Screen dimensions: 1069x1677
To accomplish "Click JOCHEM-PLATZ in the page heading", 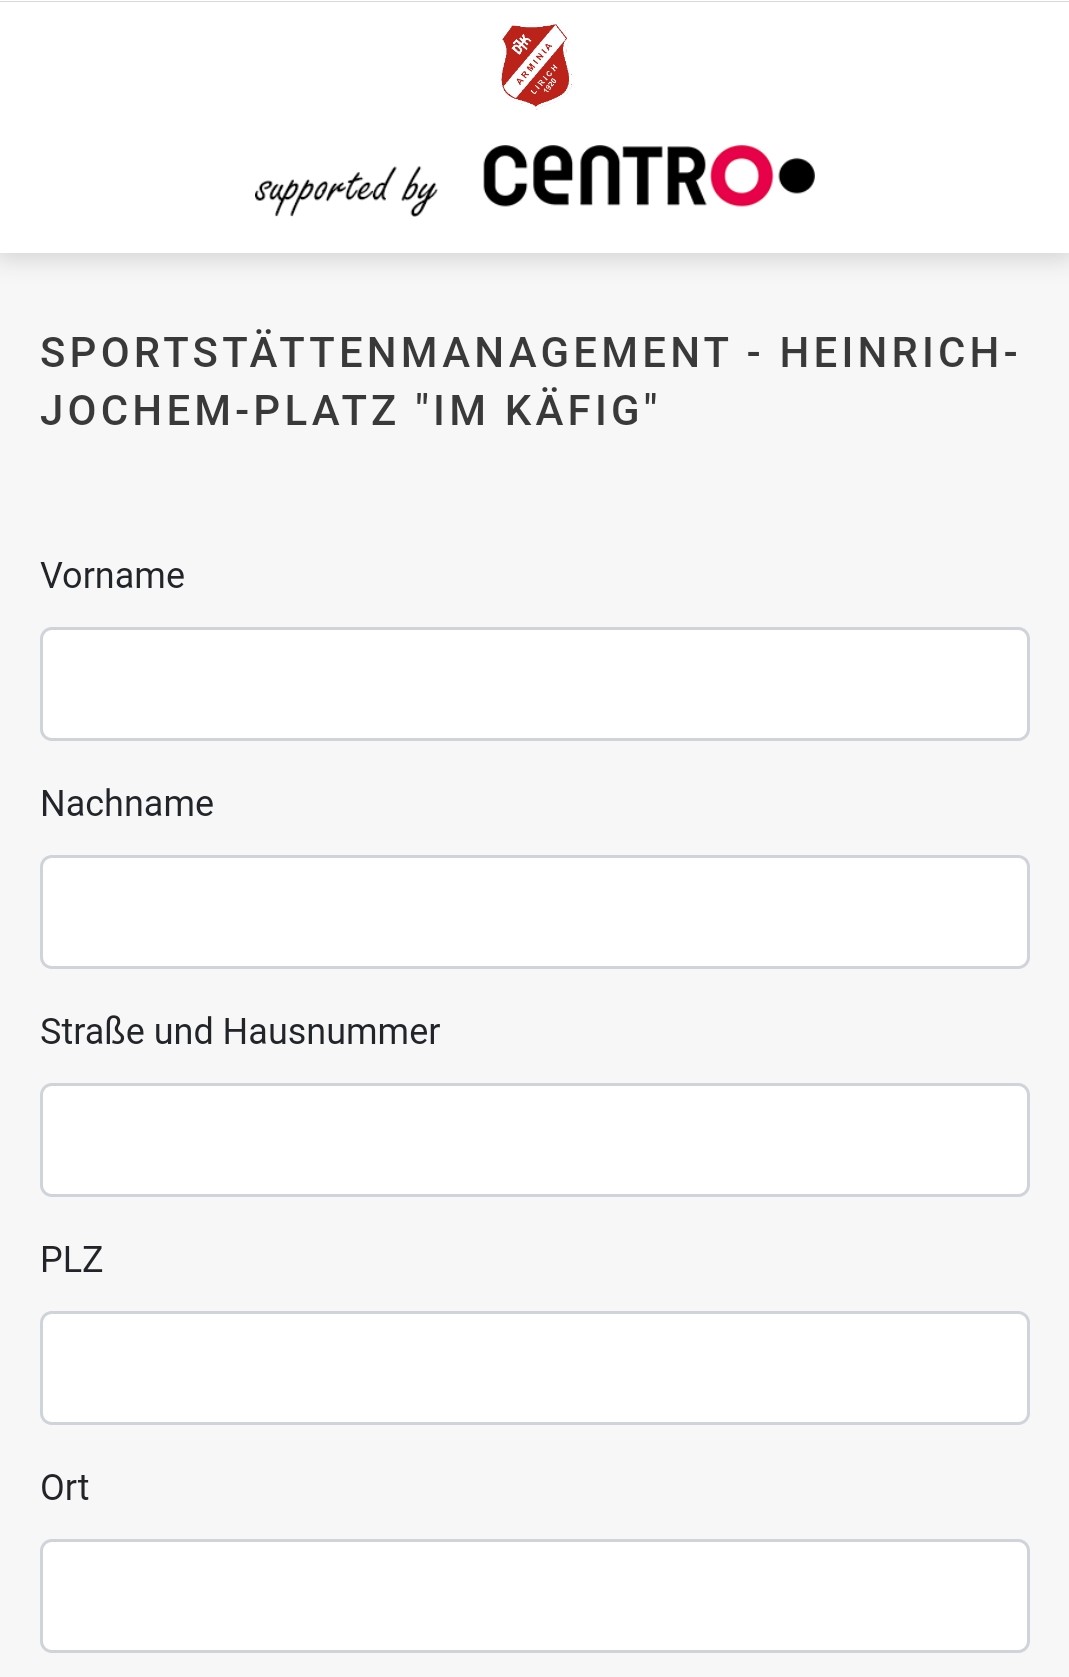I will pos(219,411).
